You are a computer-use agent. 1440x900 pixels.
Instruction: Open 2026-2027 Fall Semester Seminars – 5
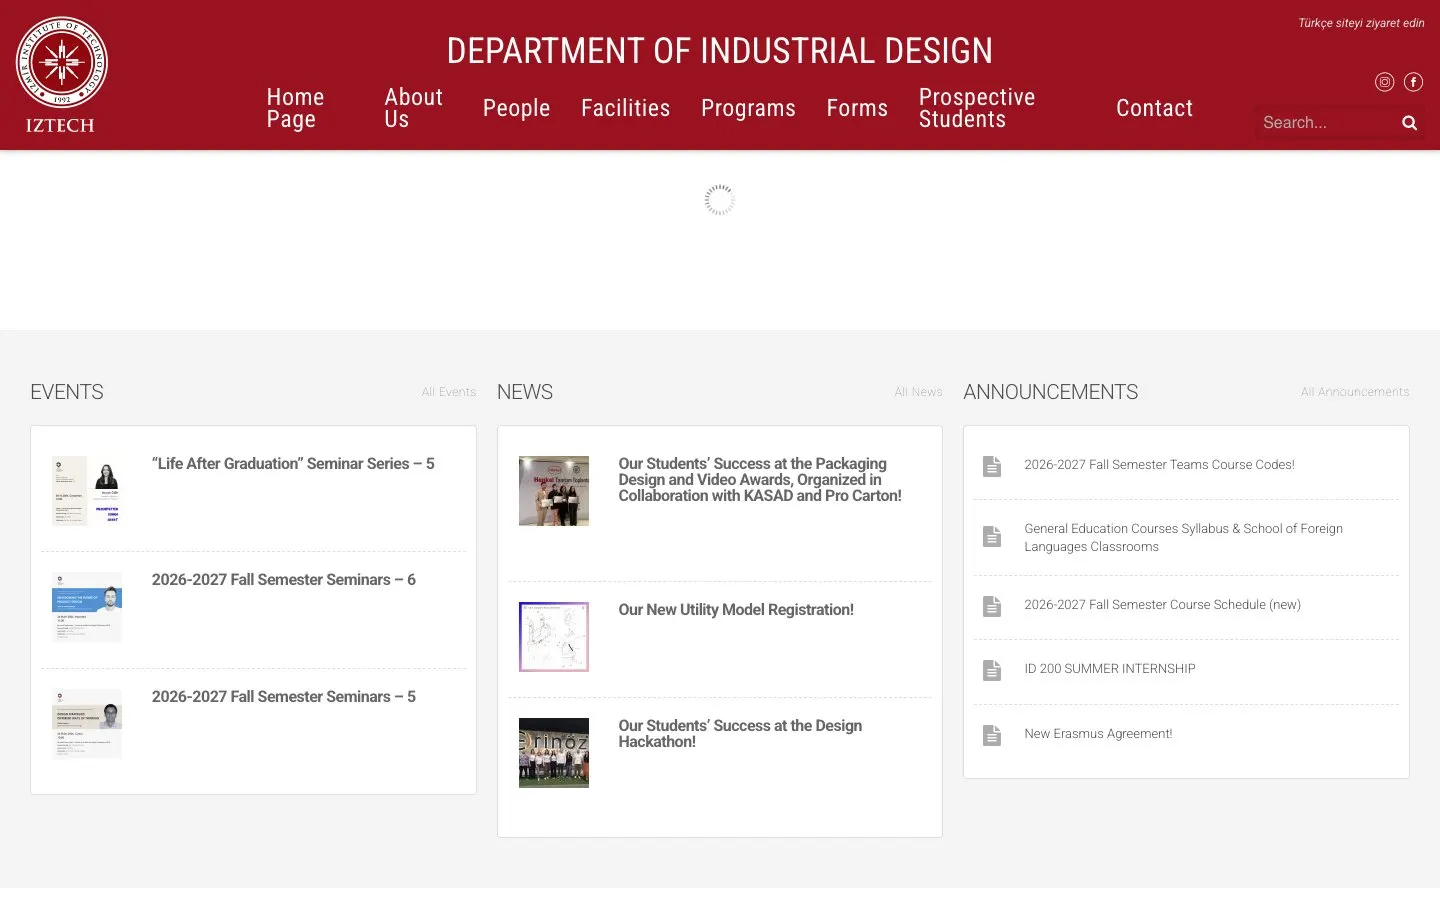284,697
